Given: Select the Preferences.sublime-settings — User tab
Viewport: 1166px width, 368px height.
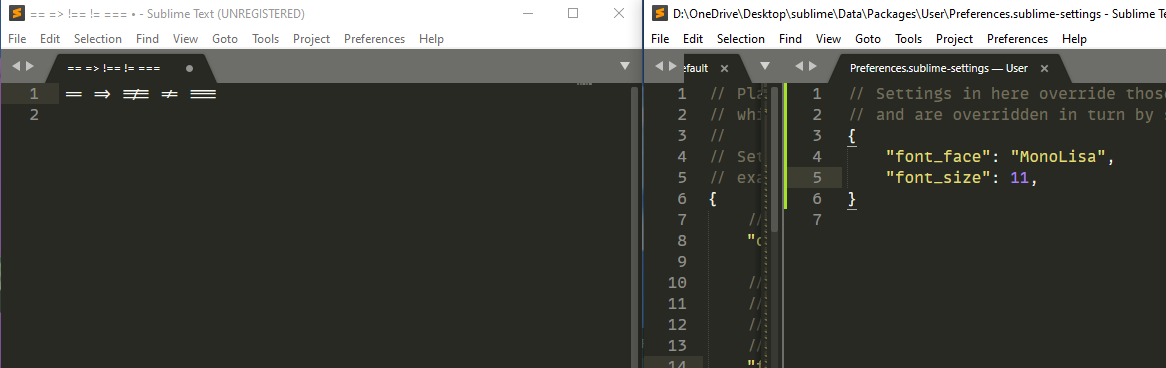Looking at the screenshot, I should pyautogui.click(x=938, y=68).
